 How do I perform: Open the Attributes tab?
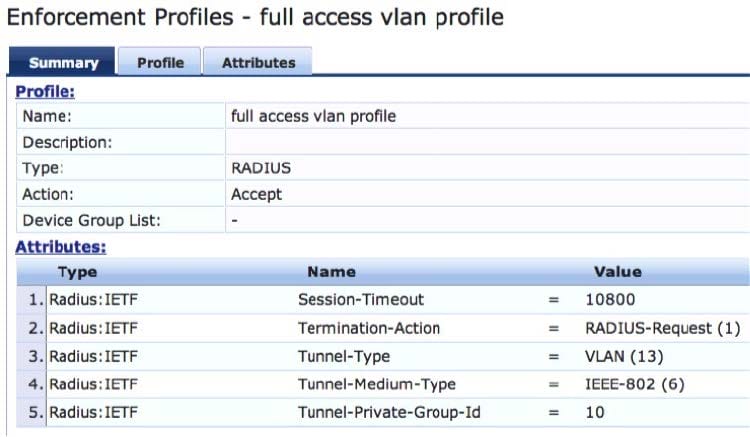[x=258, y=62]
